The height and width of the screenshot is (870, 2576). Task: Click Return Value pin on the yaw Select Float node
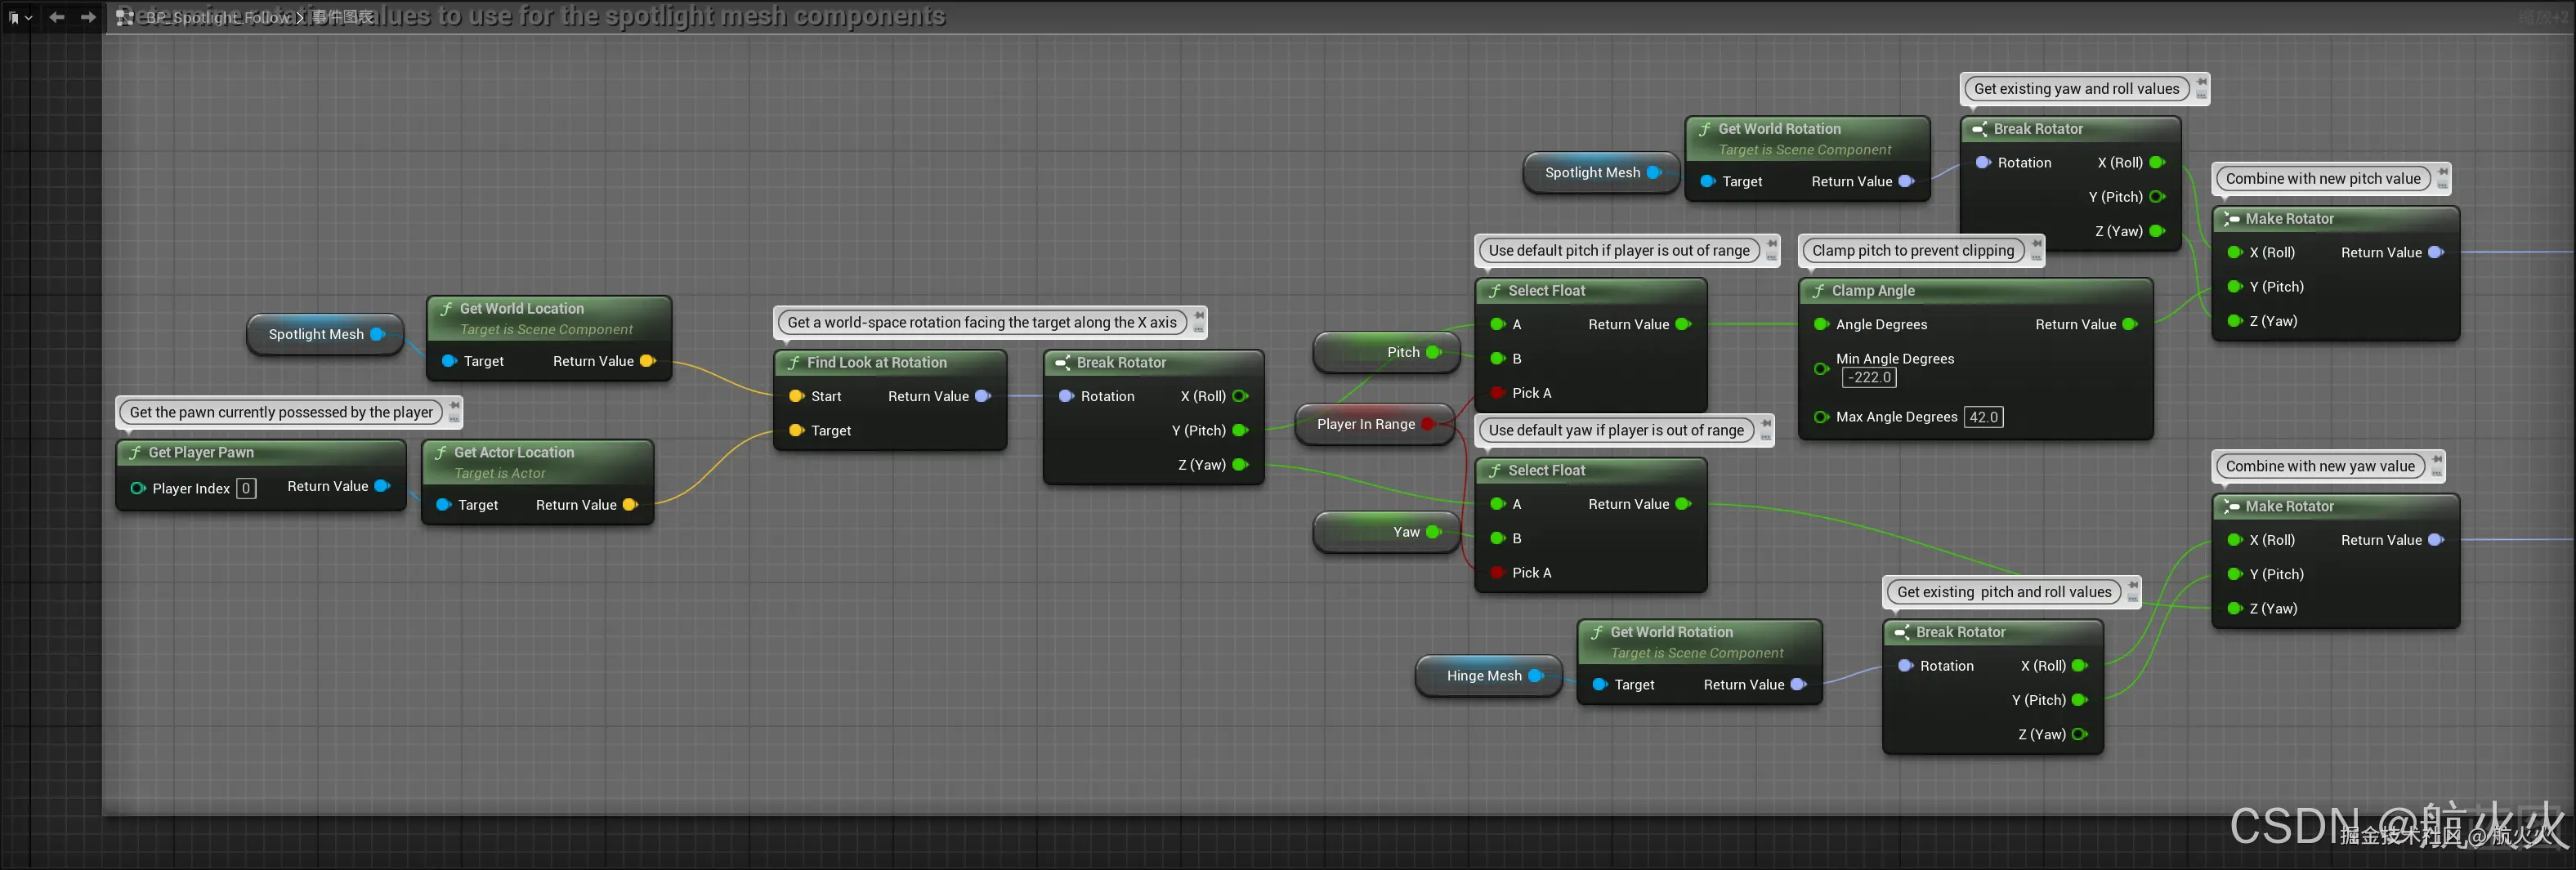[x=1683, y=505]
